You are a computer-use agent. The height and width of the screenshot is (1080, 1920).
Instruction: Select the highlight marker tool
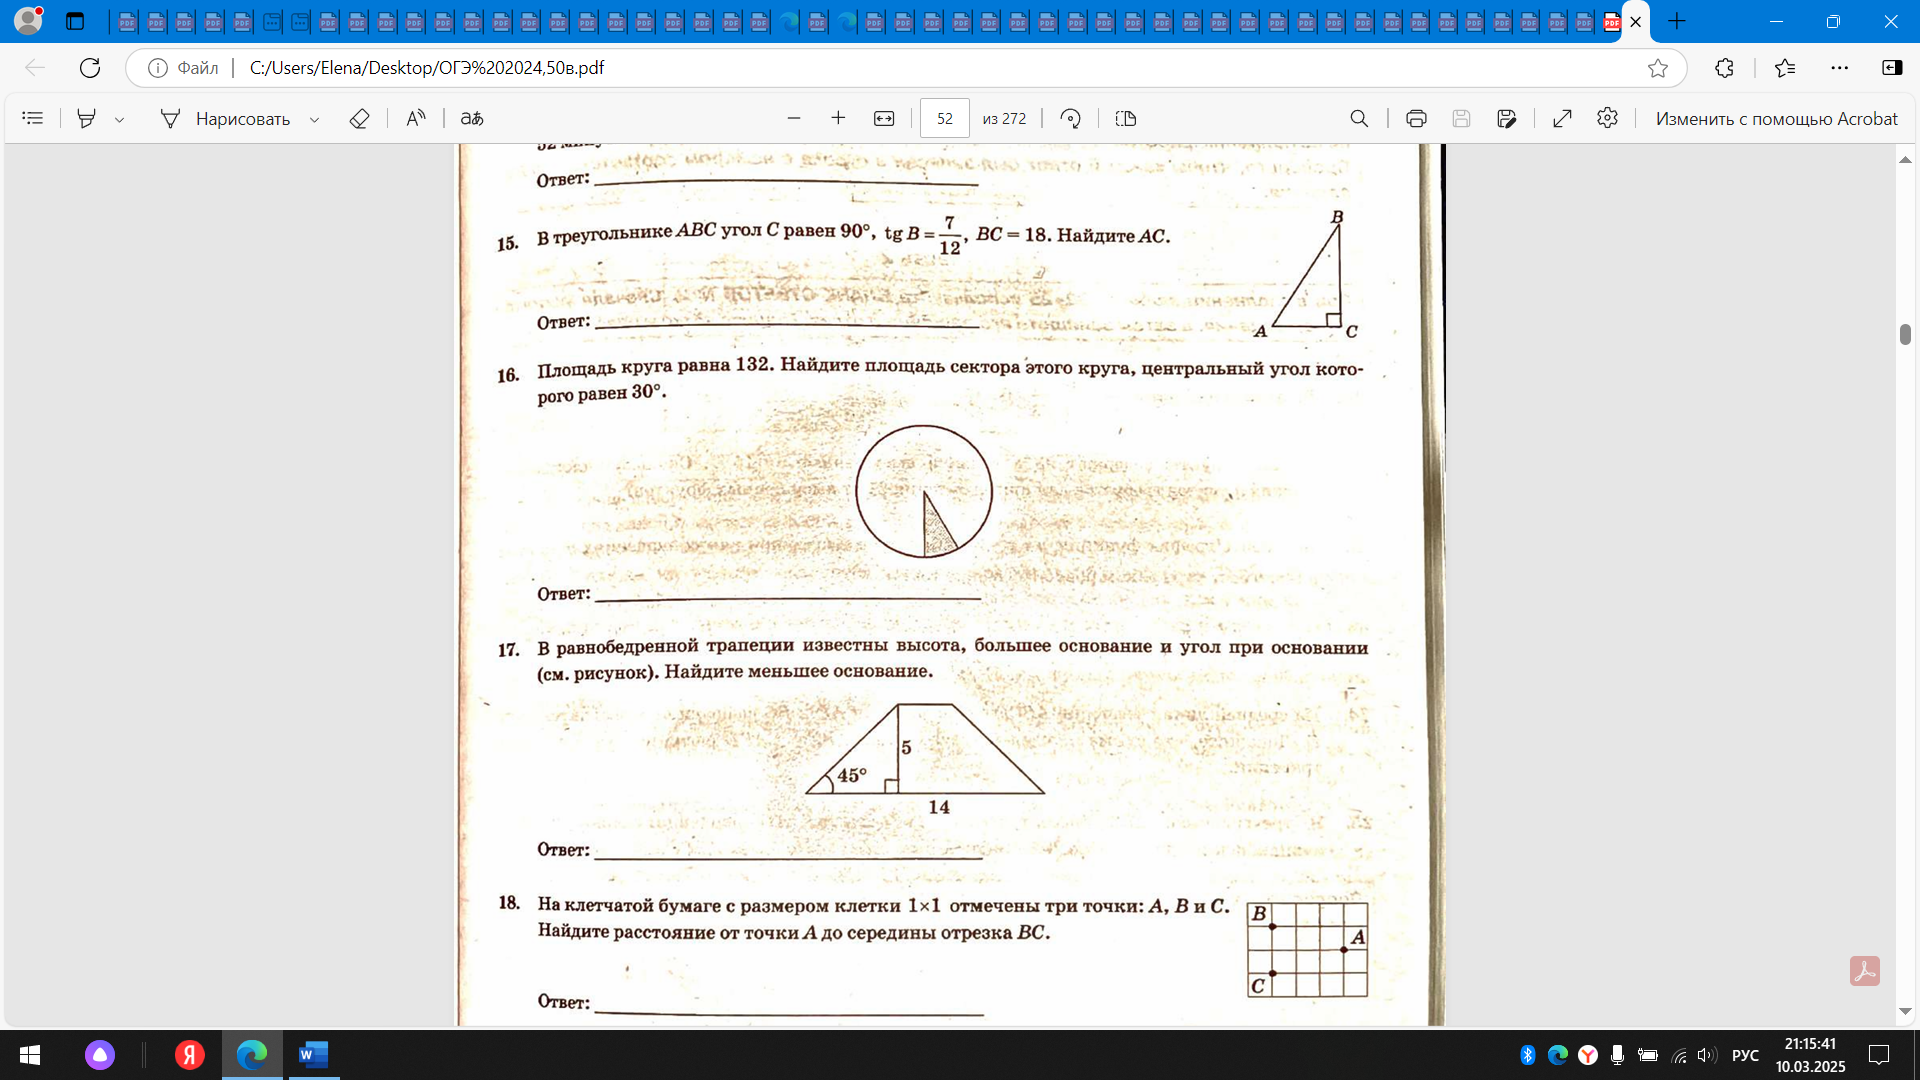coord(87,118)
